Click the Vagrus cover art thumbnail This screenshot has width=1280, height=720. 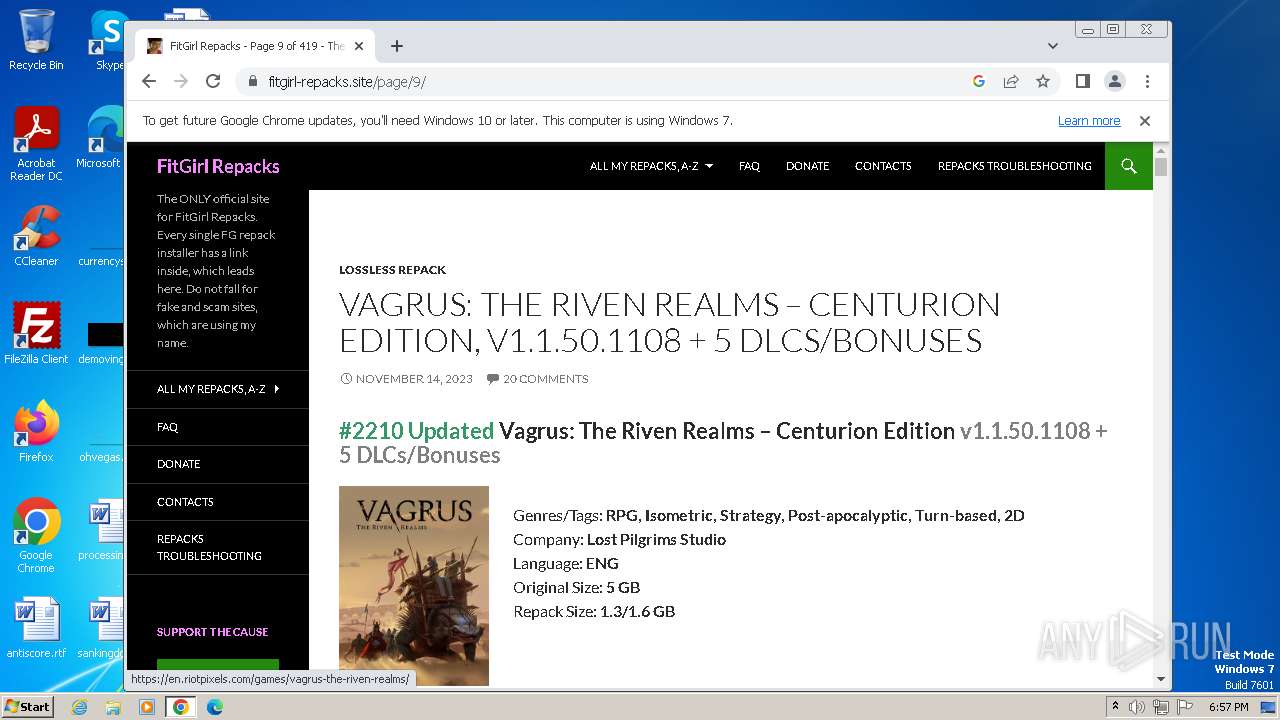pyautogui.click(x=414, y=586)
